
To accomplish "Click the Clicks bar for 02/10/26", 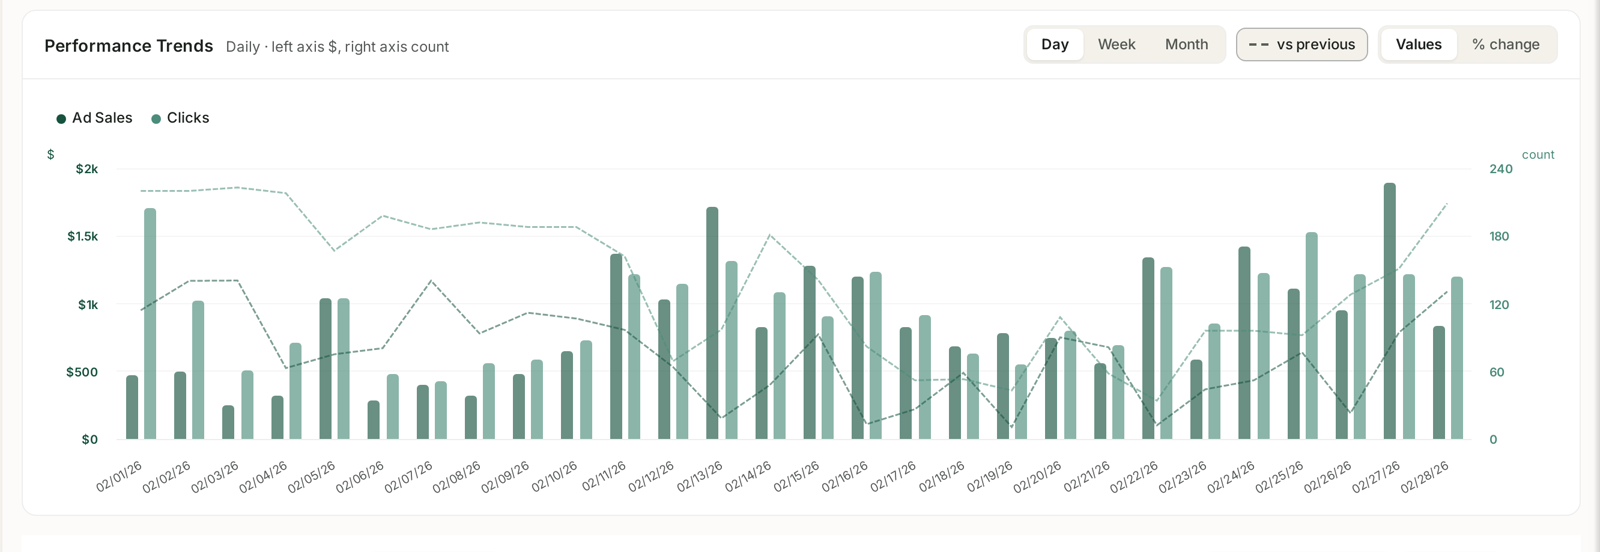I will point(586,390).
